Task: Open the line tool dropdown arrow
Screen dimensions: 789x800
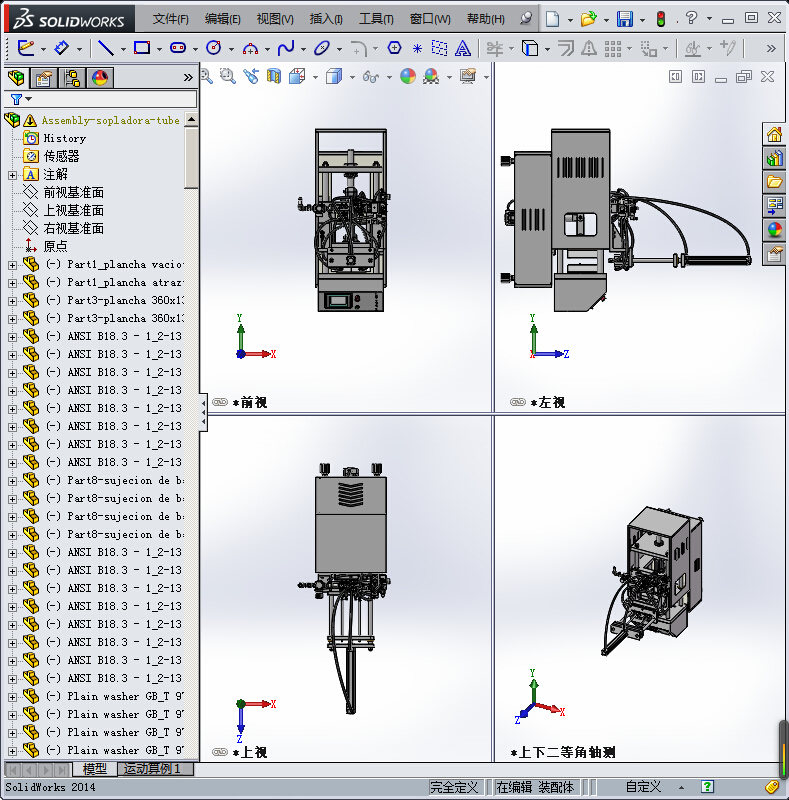Action: (x=123, y=48)
